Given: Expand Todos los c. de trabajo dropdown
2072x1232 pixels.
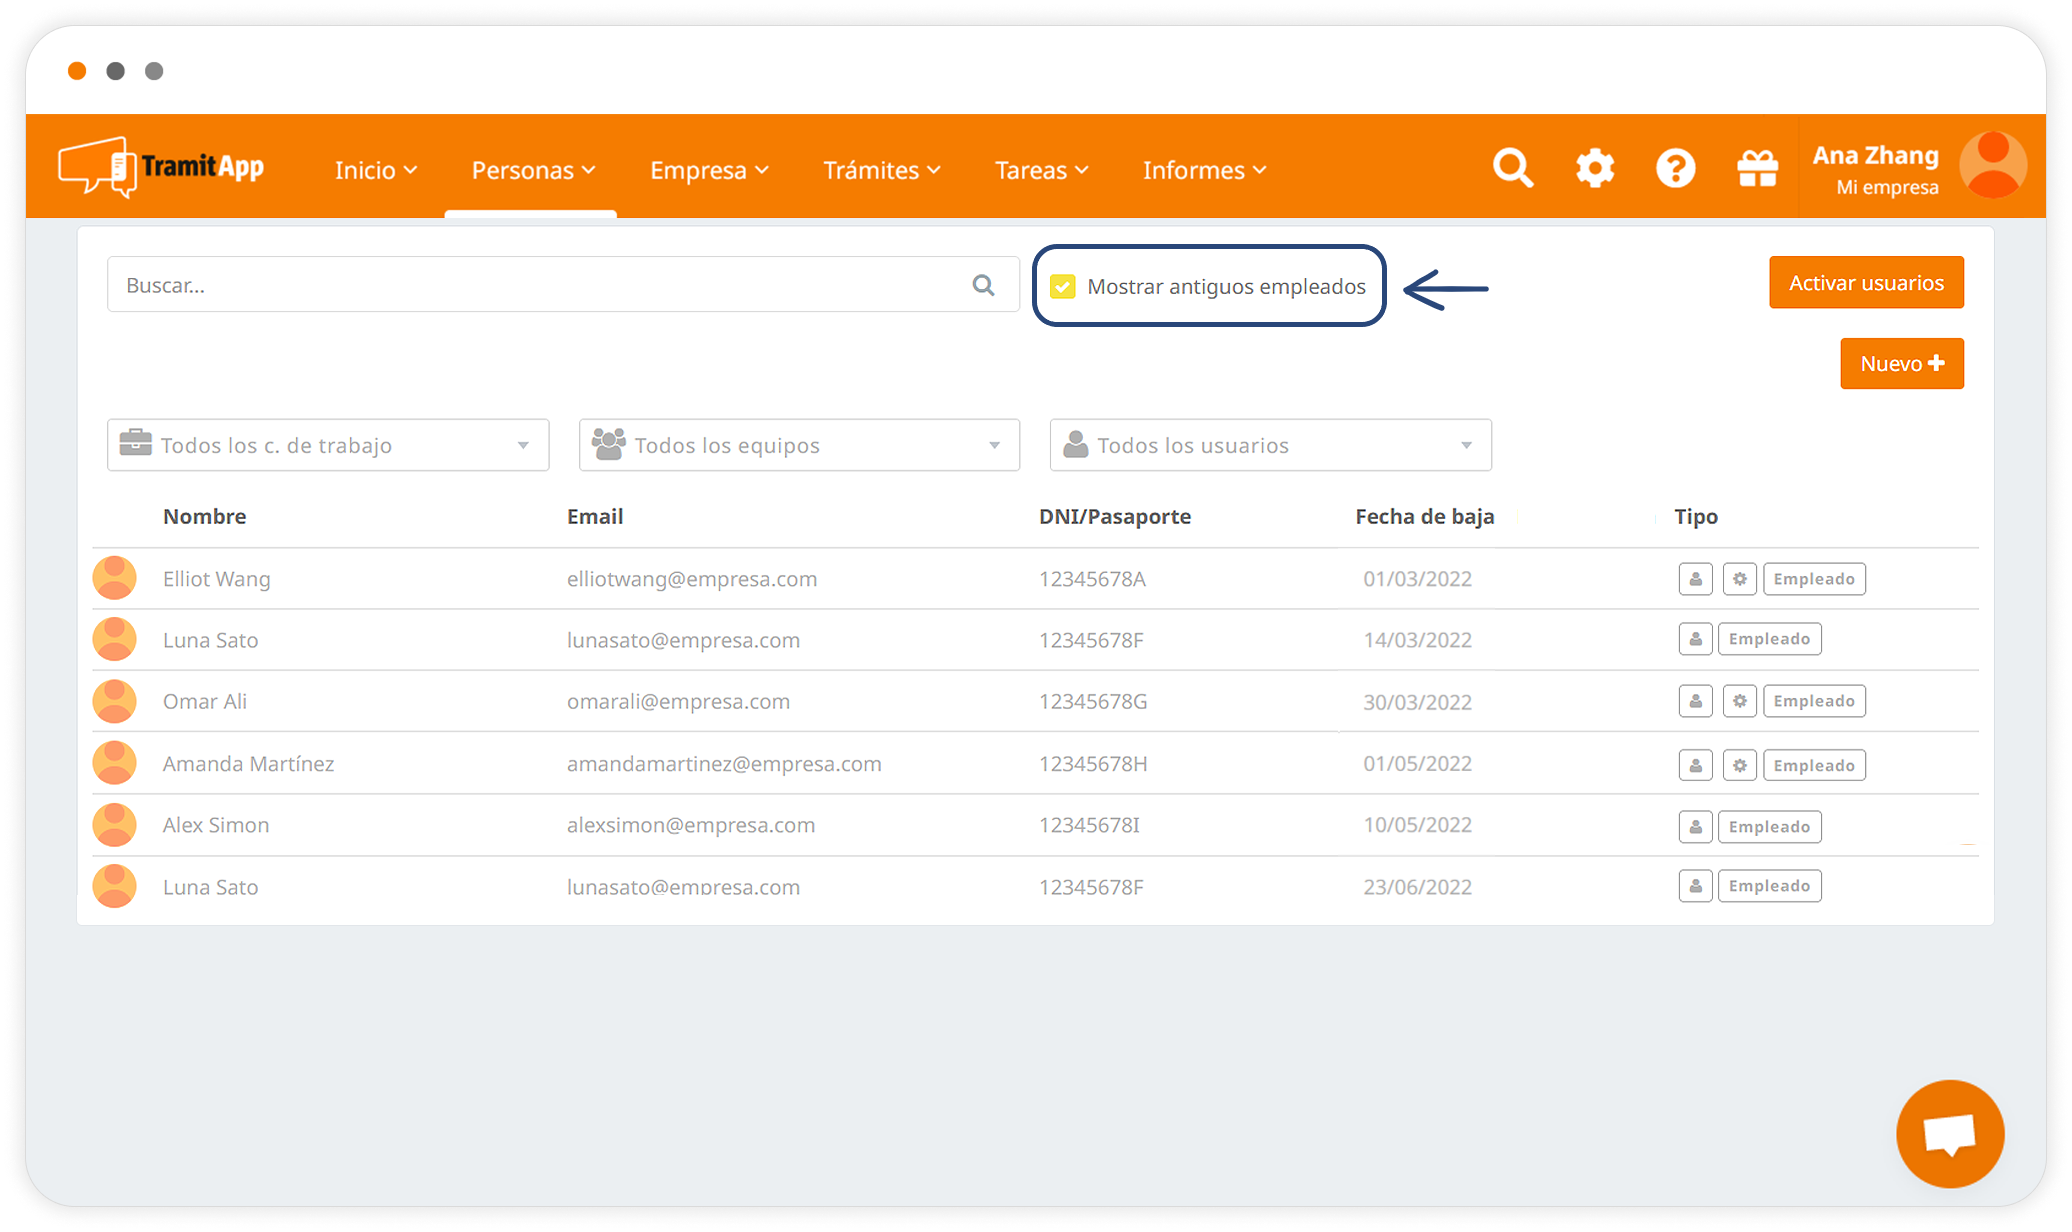Looking at the screenshot, I should point(328,445).
